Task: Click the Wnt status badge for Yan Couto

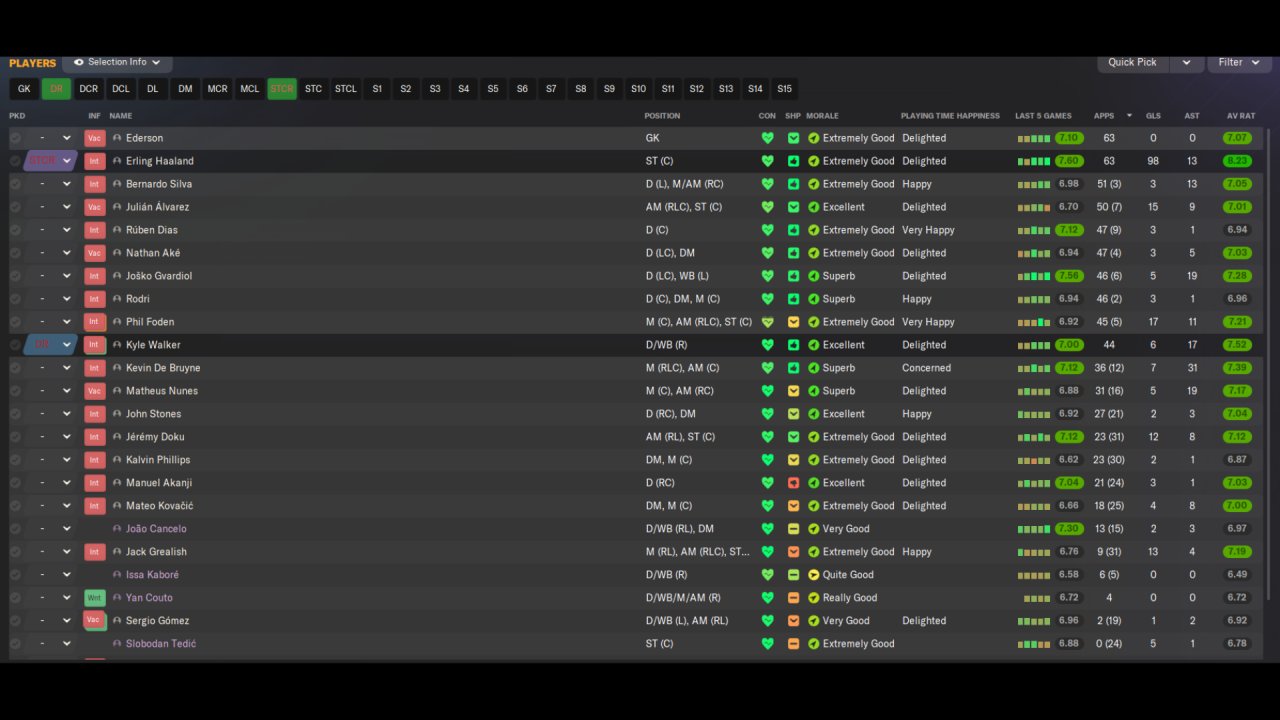Action: [94, 598]
